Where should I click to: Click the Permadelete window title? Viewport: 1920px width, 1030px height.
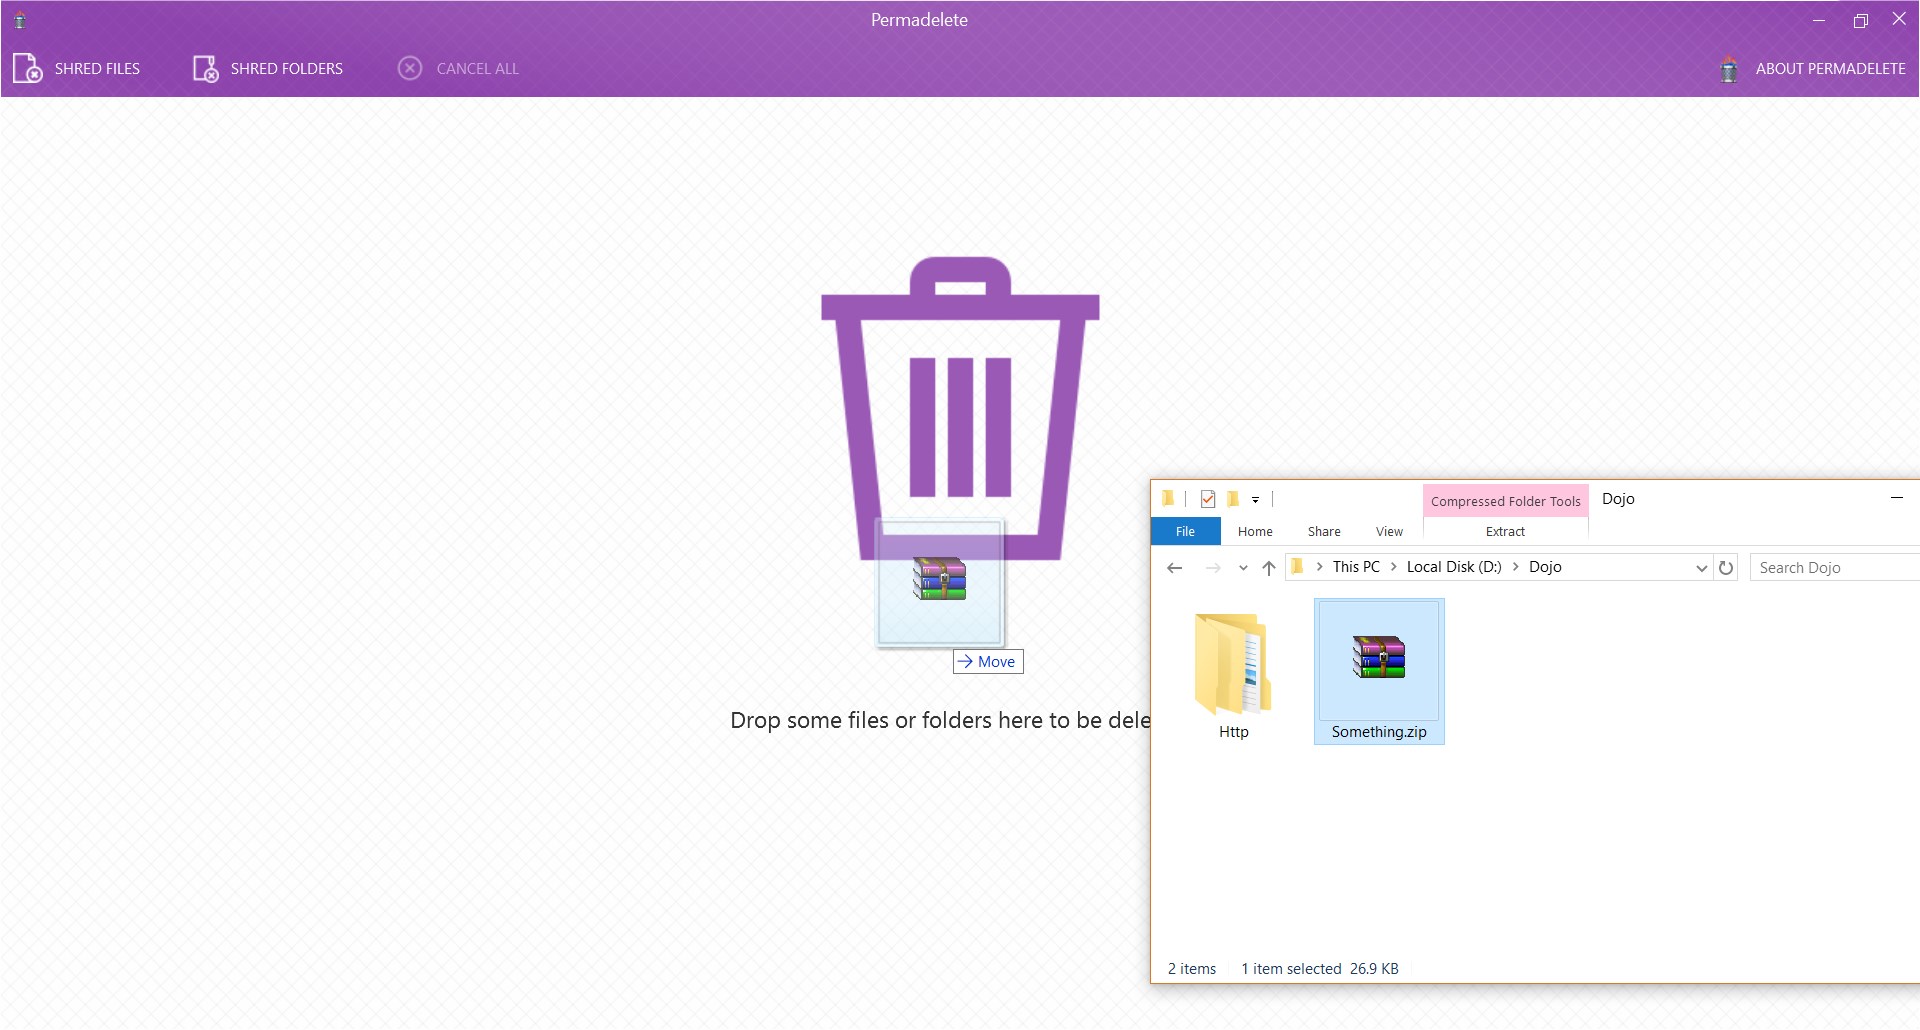pyautogui.click(x=919, y=20)
